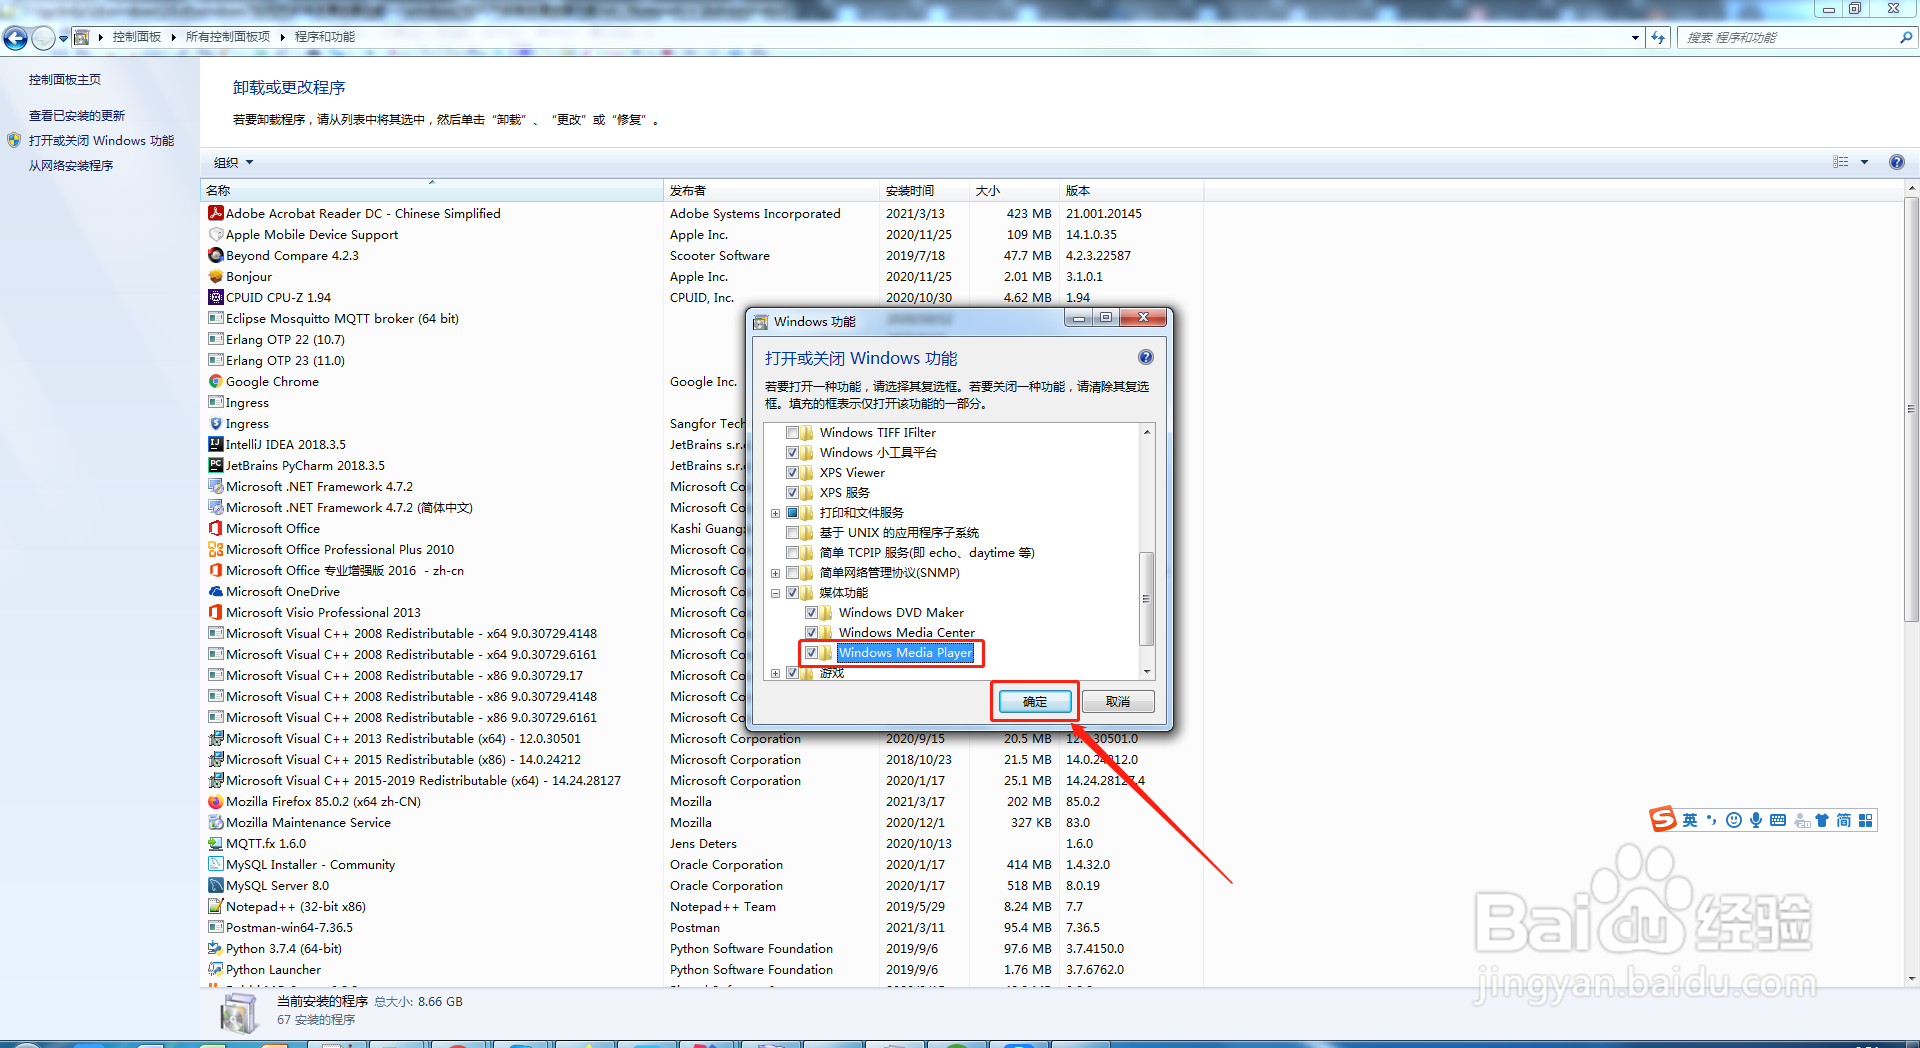Click the Python 3.7.4 (64-bit) icon

[x=215, y=948]
